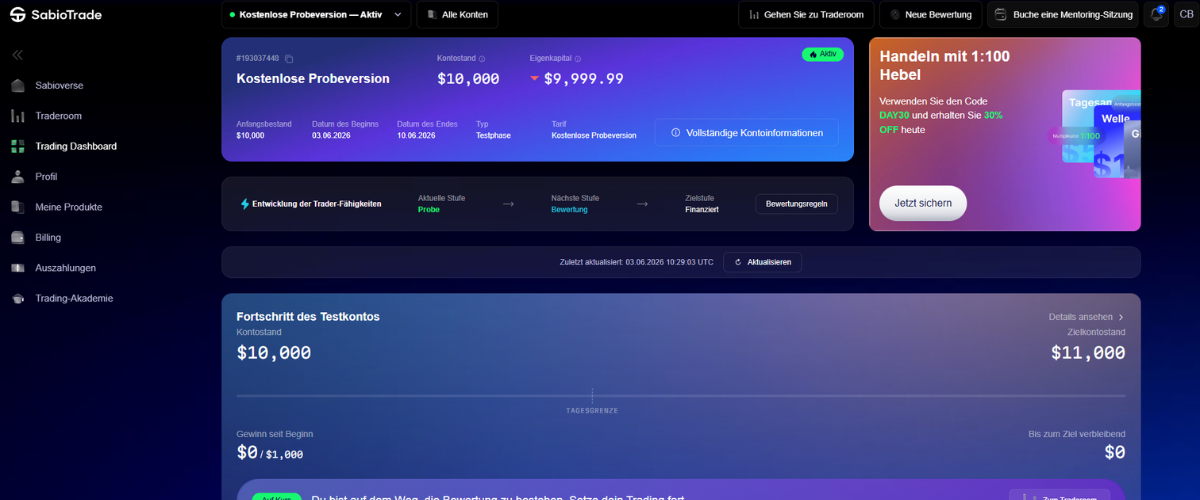Click the Trading-Akademie graduation cap icon
1200x500 pixels.
coord(17,298)
